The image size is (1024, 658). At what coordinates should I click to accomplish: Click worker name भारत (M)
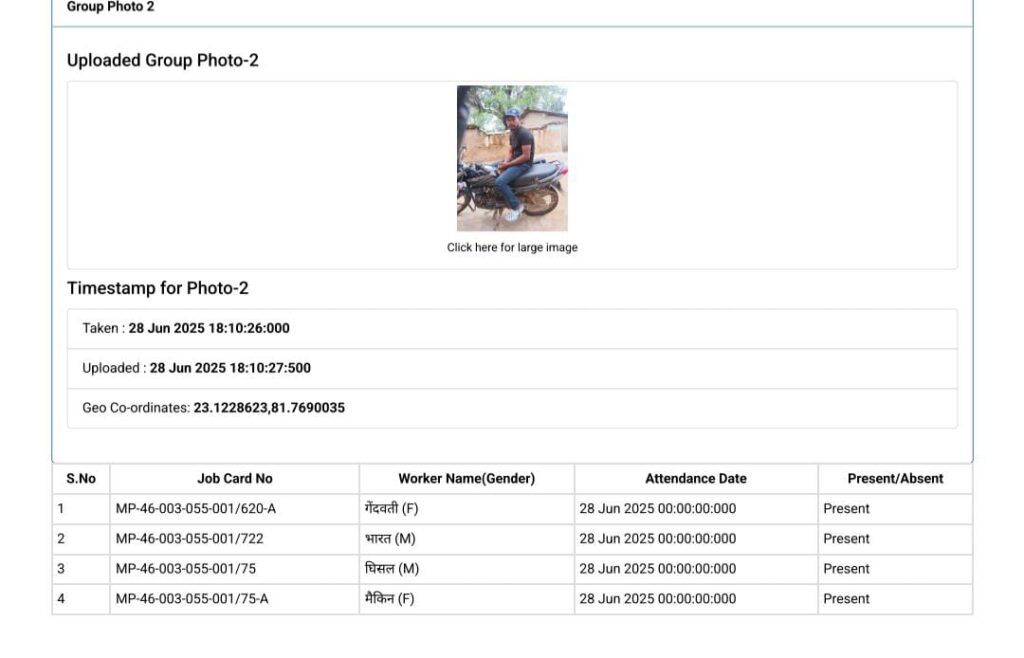[390, 539]
